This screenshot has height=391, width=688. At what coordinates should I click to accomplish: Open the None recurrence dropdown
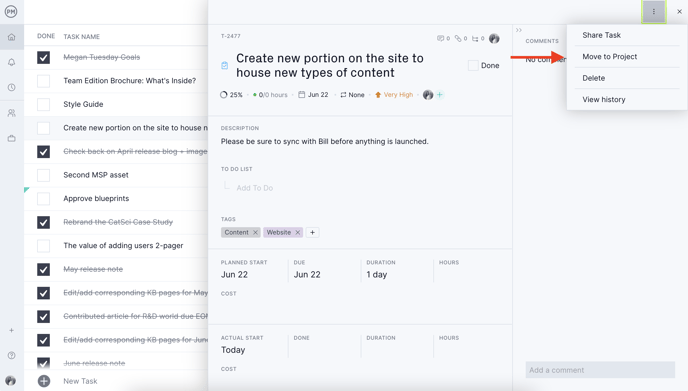tap(352, 95)
